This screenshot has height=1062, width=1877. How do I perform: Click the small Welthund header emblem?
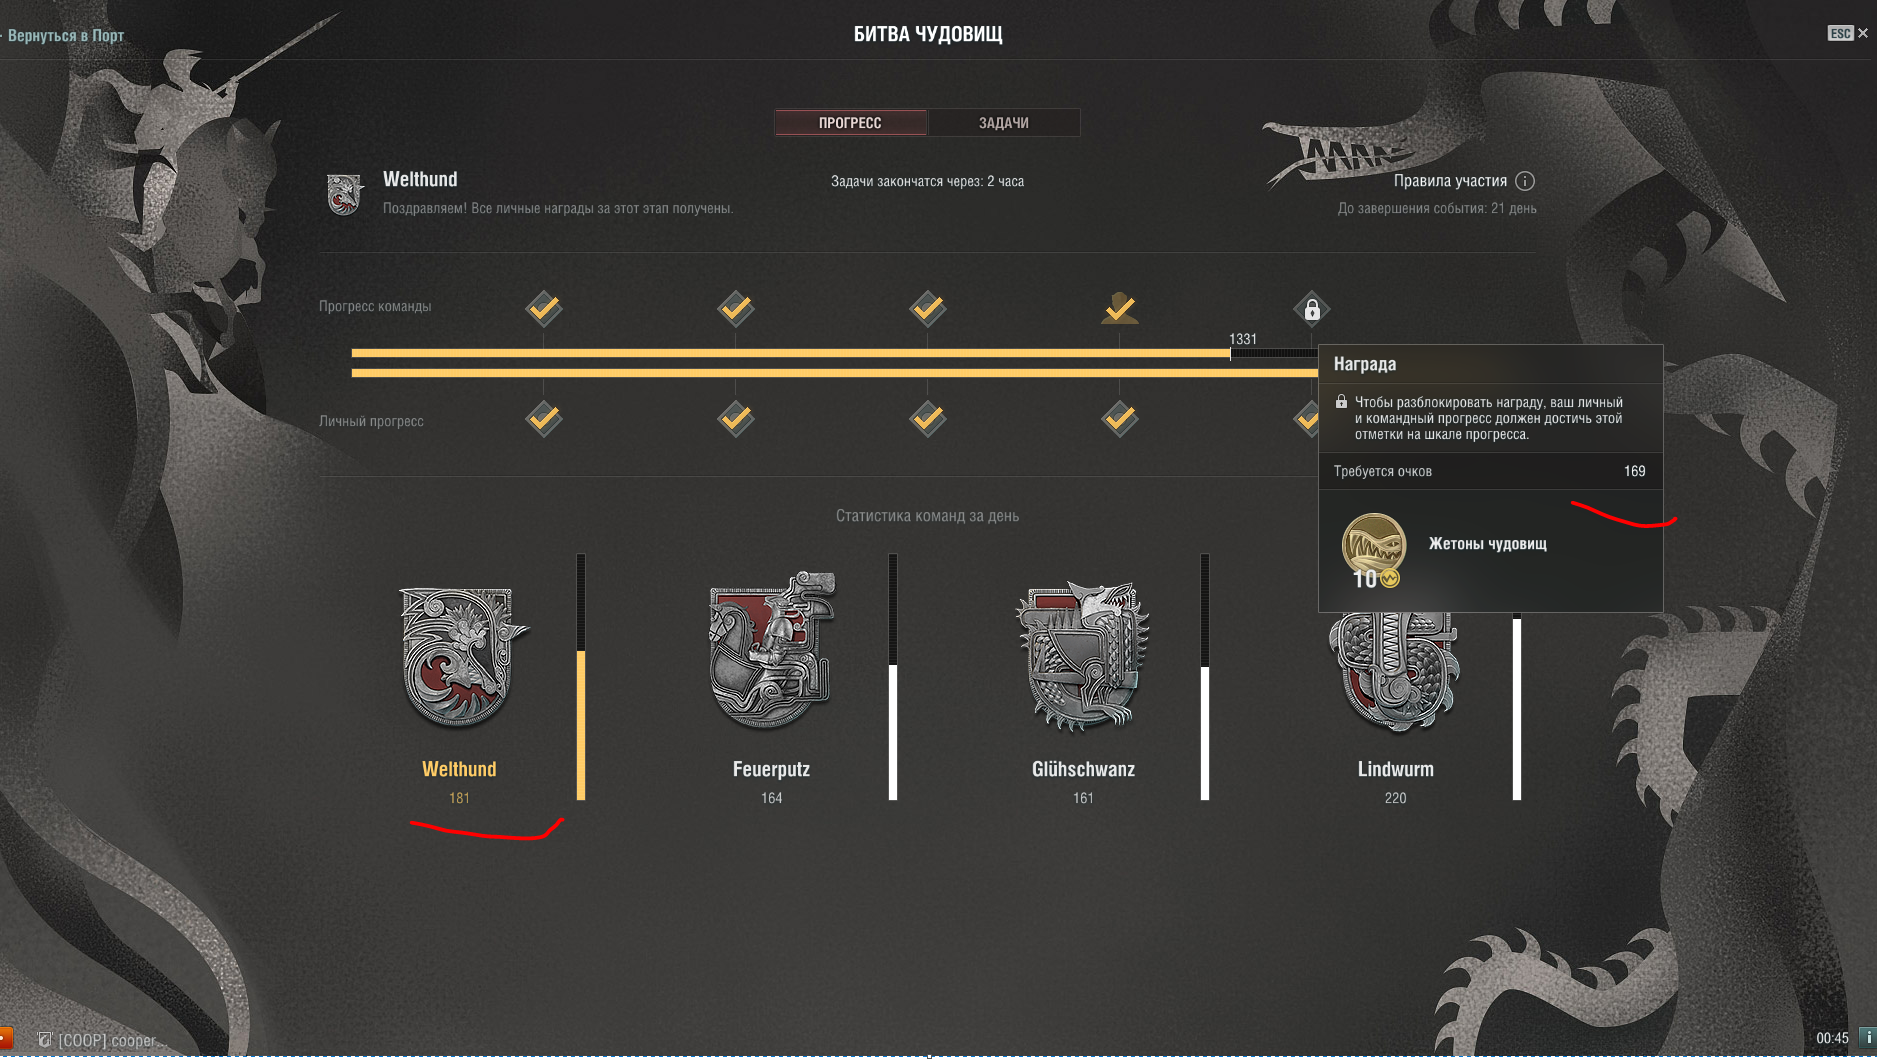pos(344,194)
